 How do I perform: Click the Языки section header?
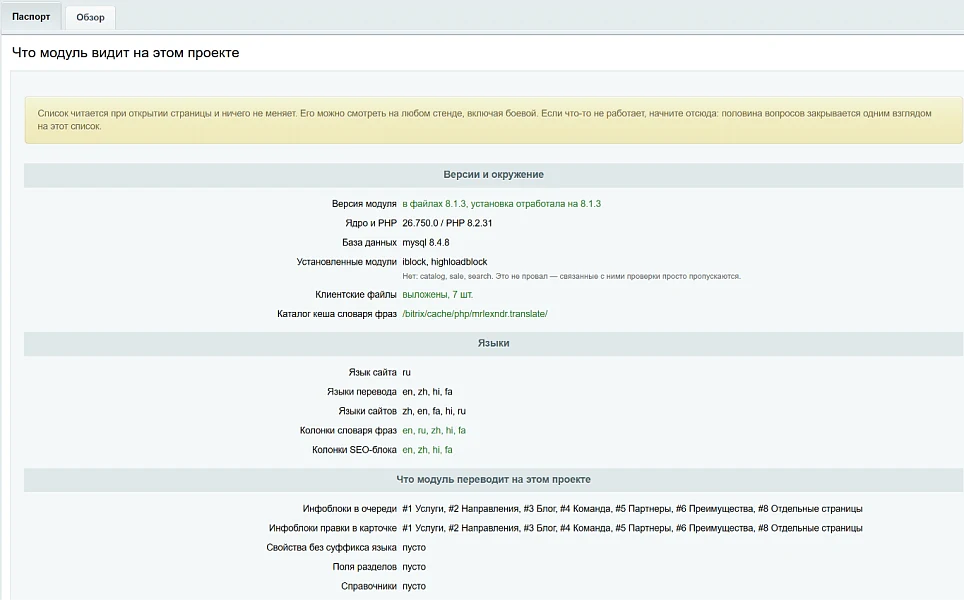click(x=493, y=344)
